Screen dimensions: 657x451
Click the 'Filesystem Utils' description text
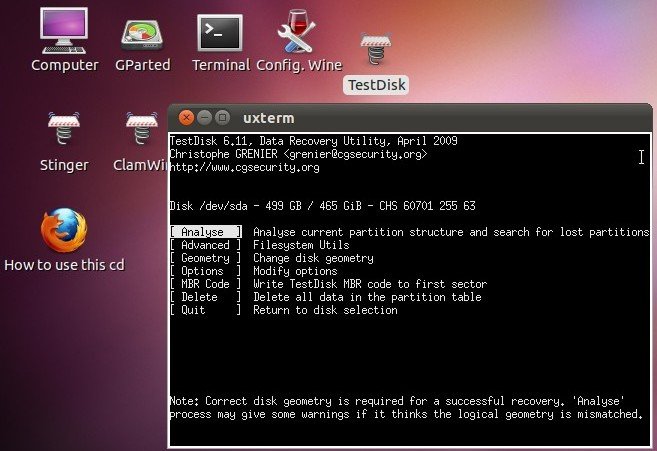click(301, 245)
